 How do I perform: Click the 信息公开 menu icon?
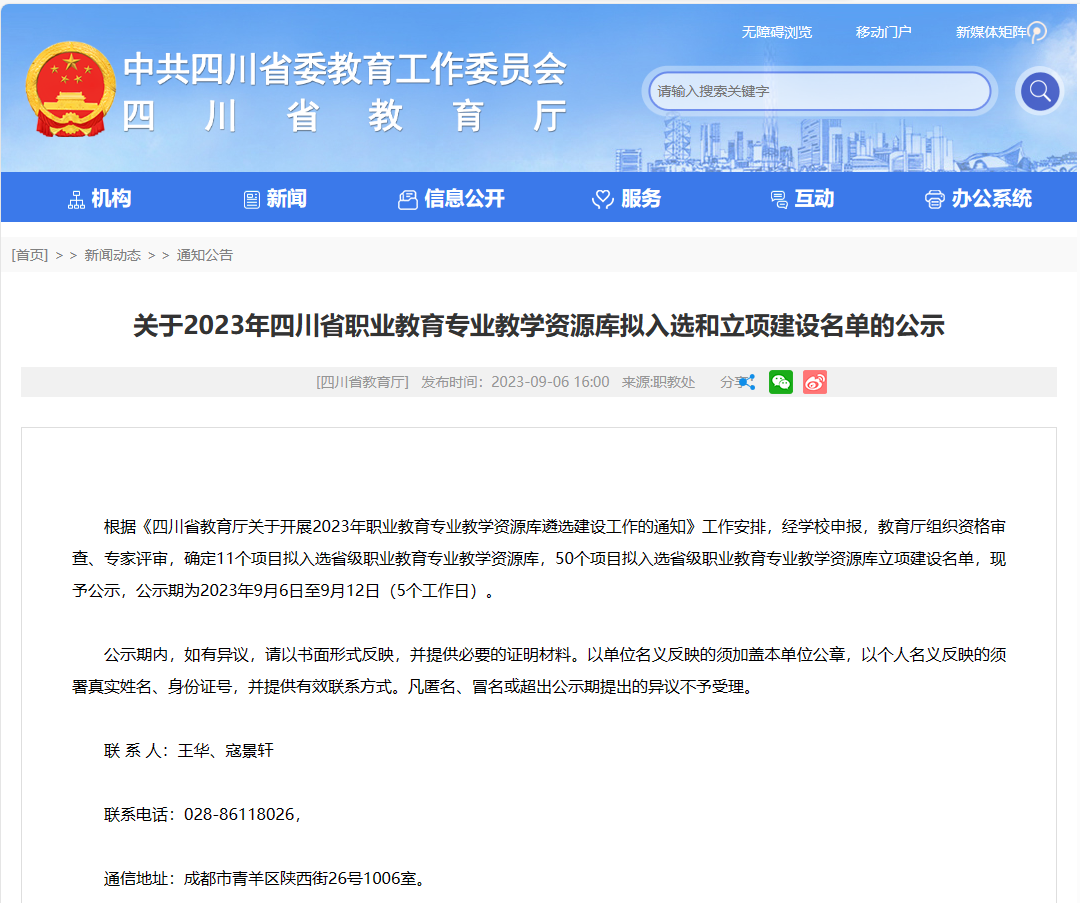pyautogui.click(x=407, y=199)
